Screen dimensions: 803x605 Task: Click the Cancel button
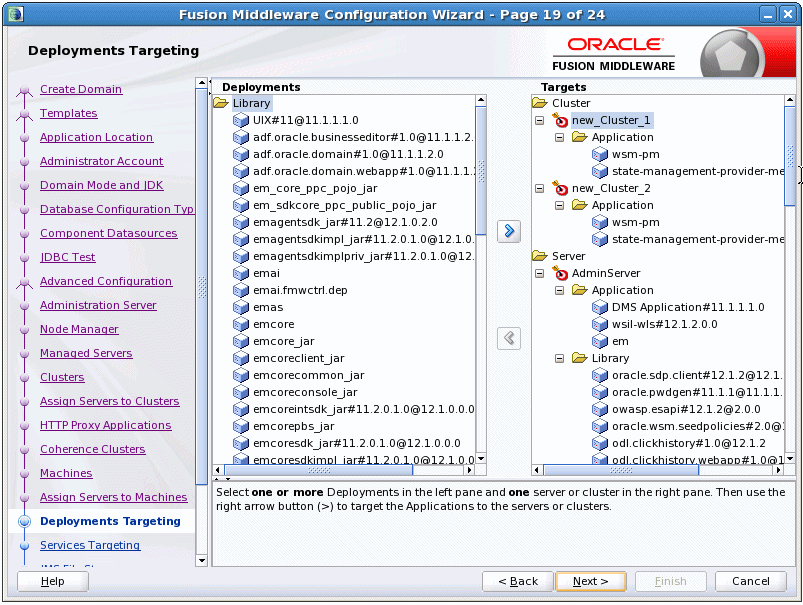[x=750, y=581]
